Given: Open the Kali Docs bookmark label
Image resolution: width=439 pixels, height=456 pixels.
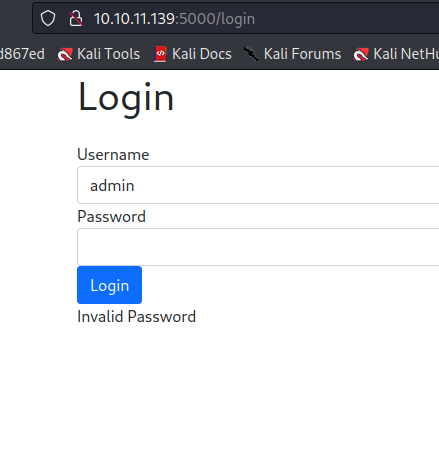Looking at the screenshot, I should [202, 54].
